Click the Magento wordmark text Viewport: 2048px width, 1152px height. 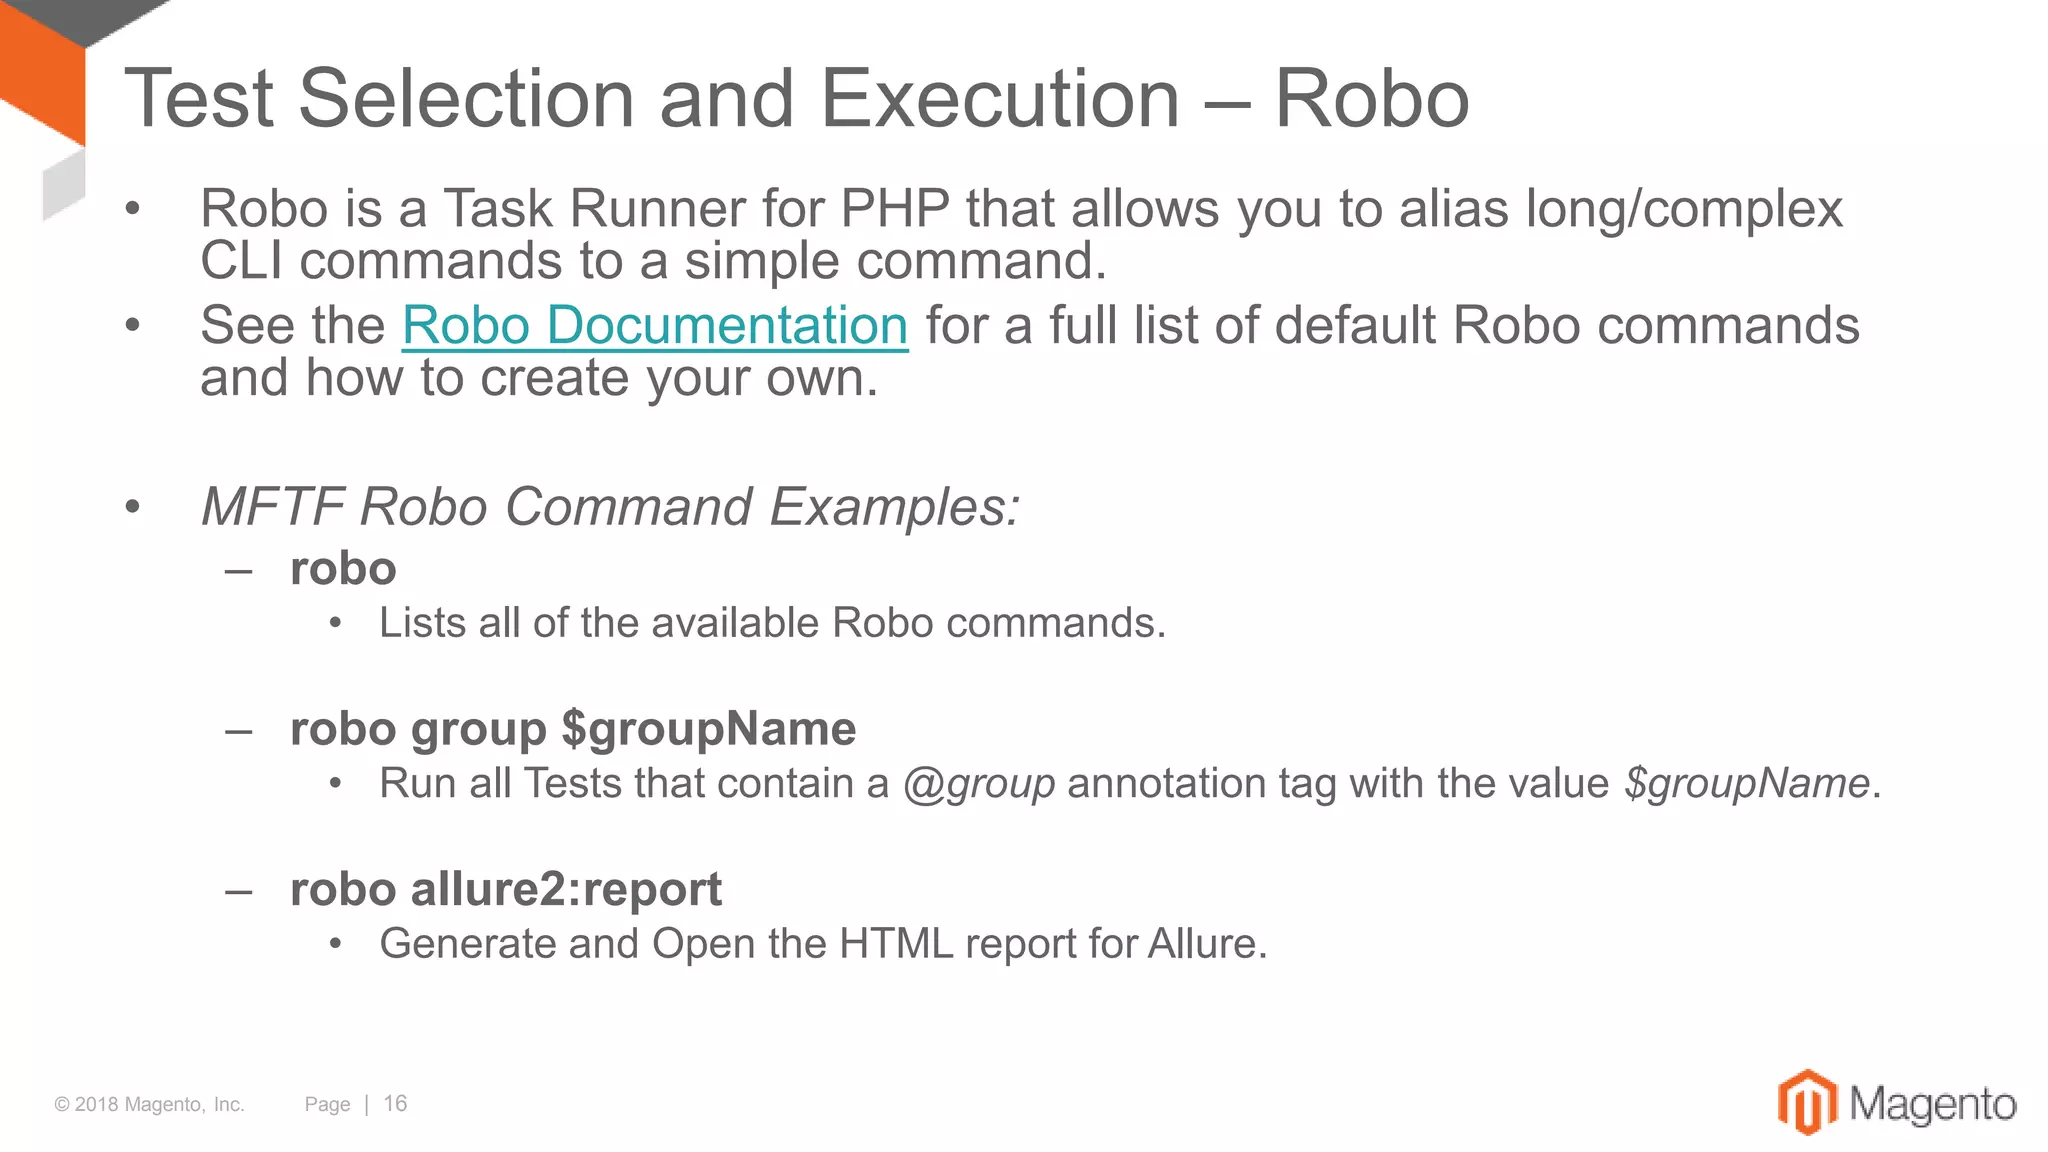1932,1105
